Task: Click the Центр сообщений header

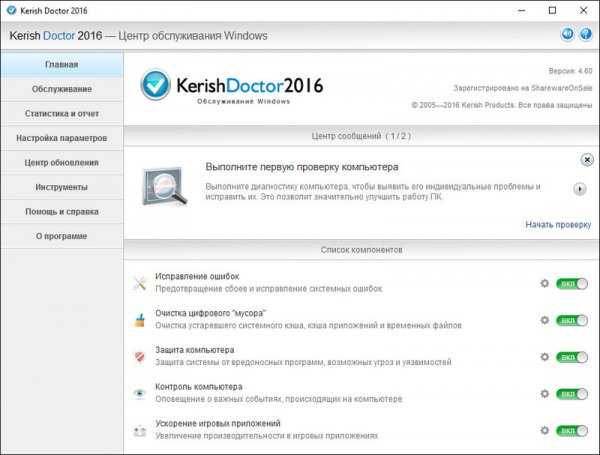Action: (x=361, y=136)
